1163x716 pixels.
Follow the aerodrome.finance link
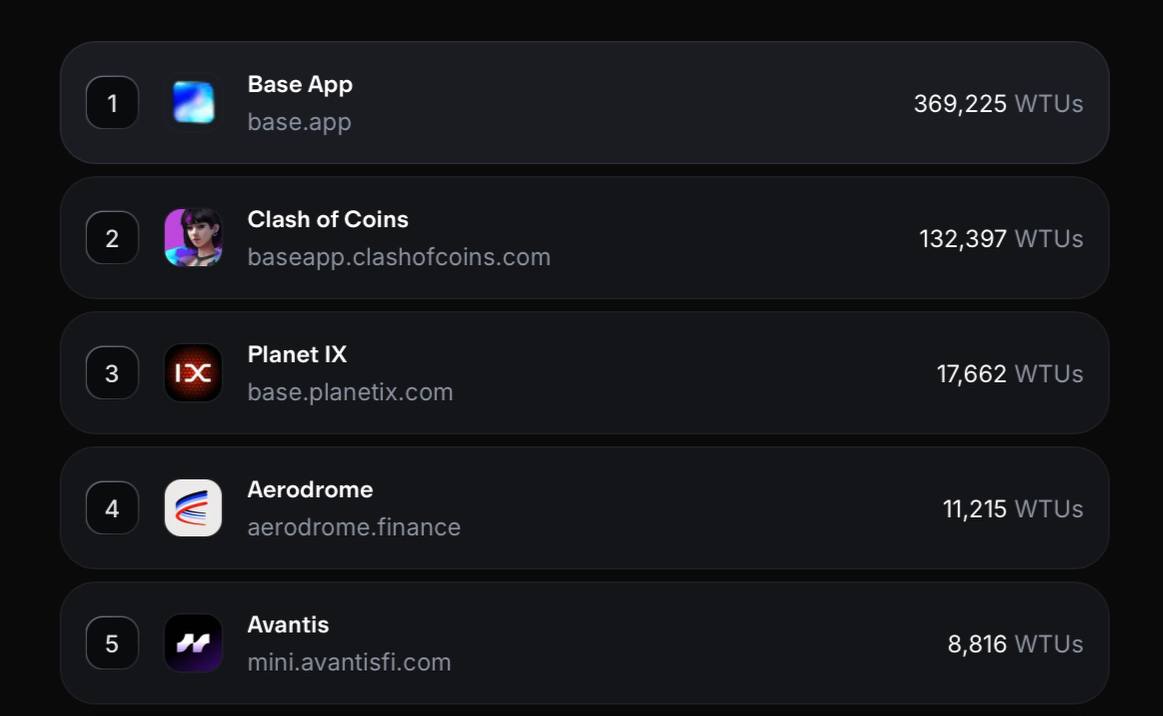pyautogui.click(x=354, y=527)
